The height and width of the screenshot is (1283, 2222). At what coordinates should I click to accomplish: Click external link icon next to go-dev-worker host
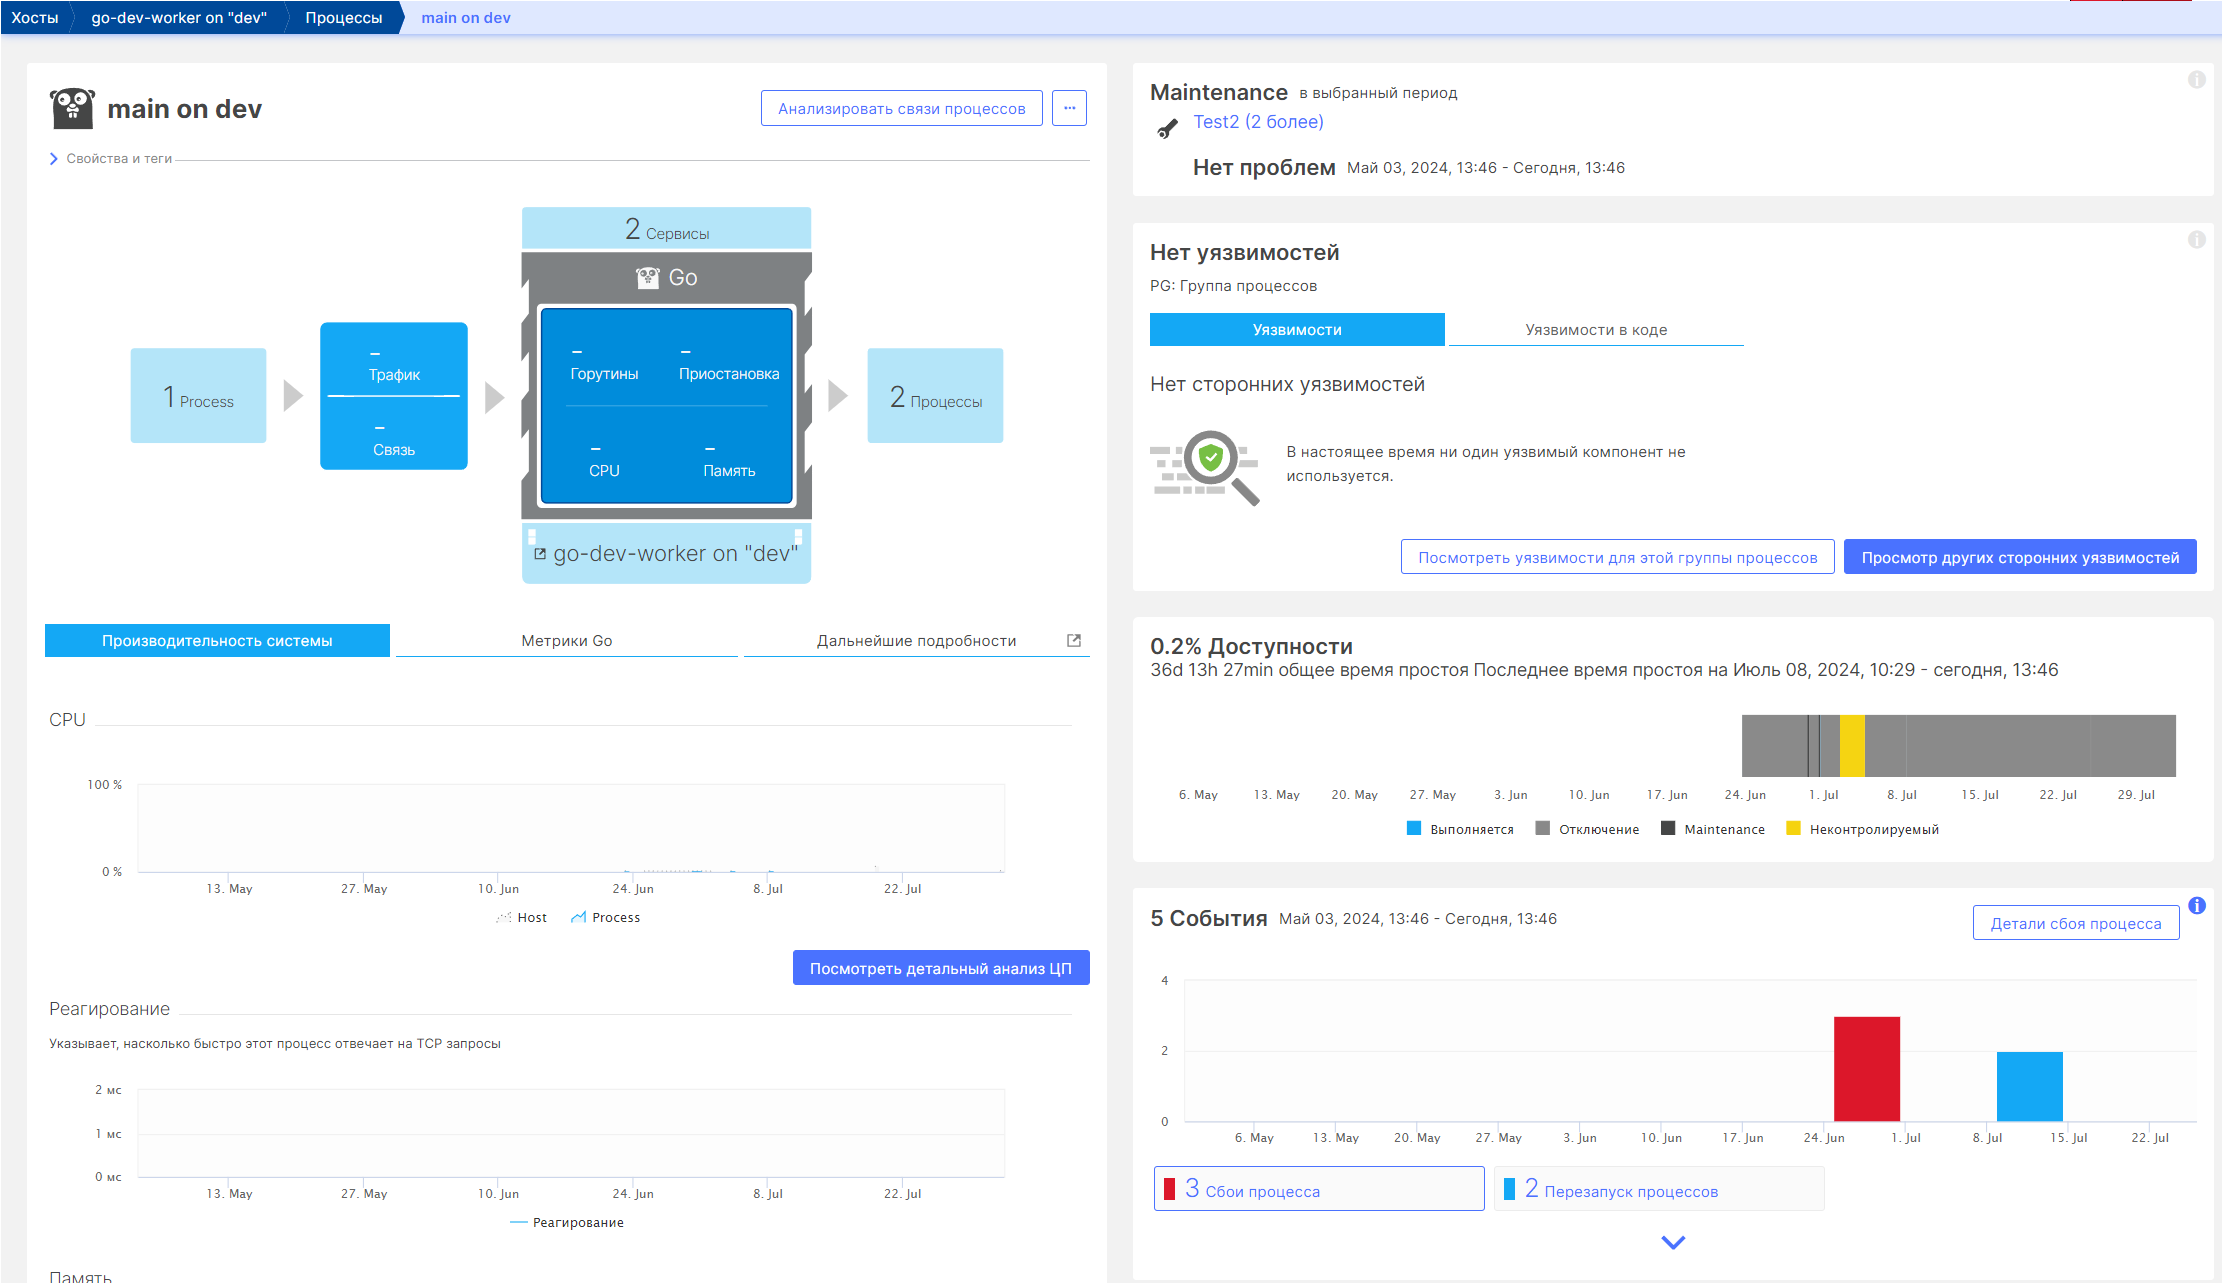[540, 554]
